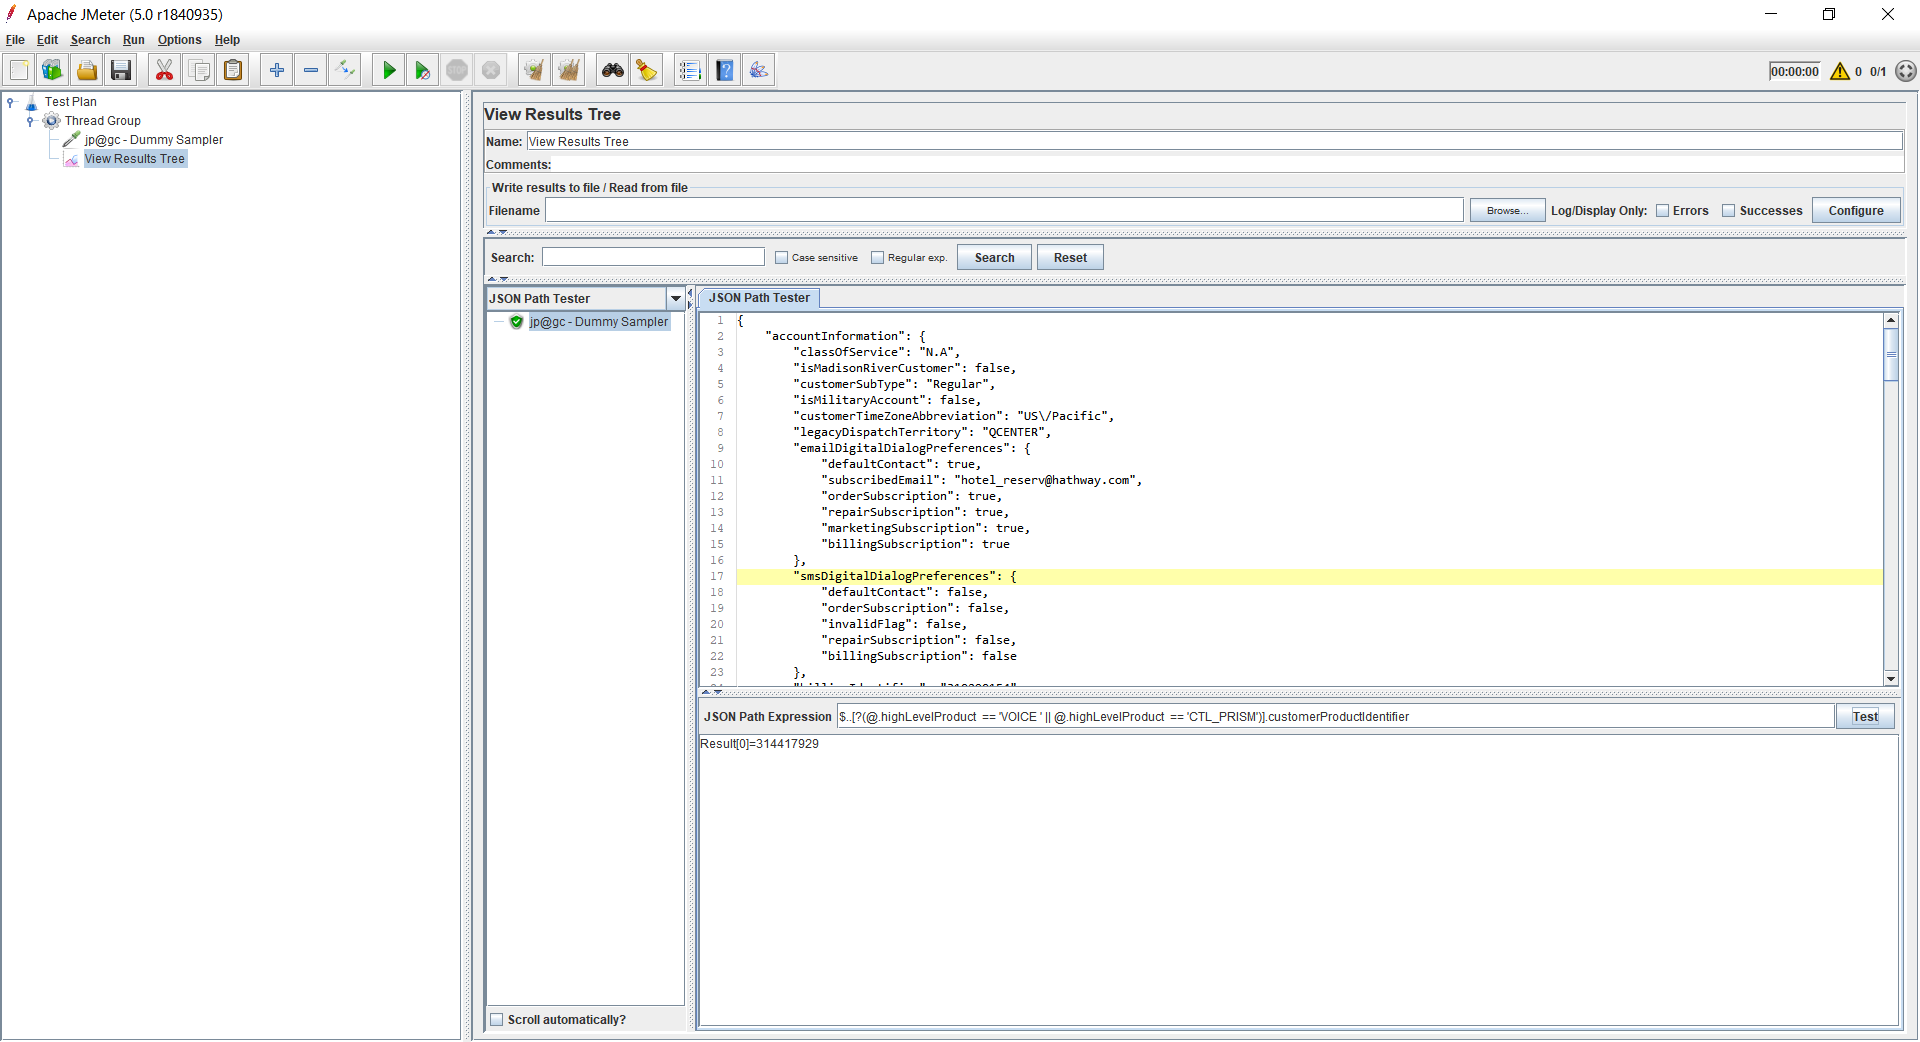Screen dimensions: 1920x1042
Task: Click the rightmost toolbar icon after Help
Action: pos(759,70)
